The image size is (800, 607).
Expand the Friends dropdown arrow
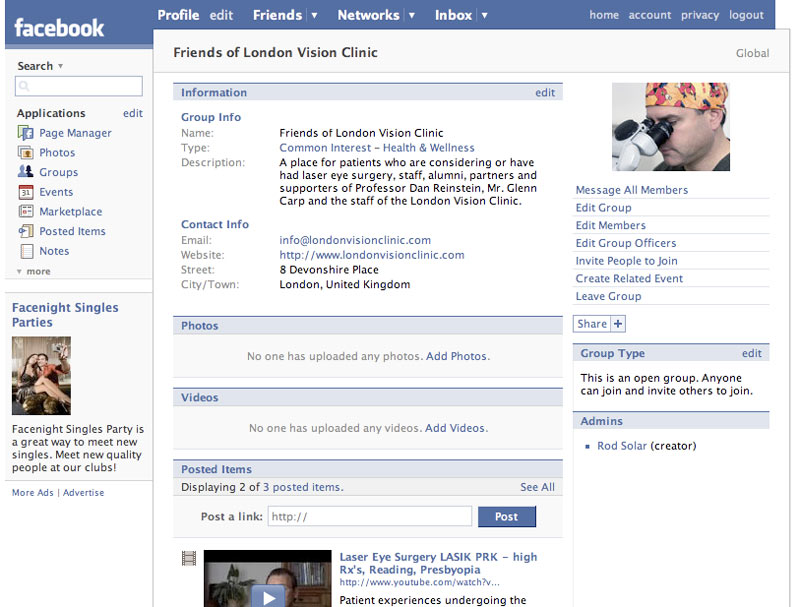314,16
